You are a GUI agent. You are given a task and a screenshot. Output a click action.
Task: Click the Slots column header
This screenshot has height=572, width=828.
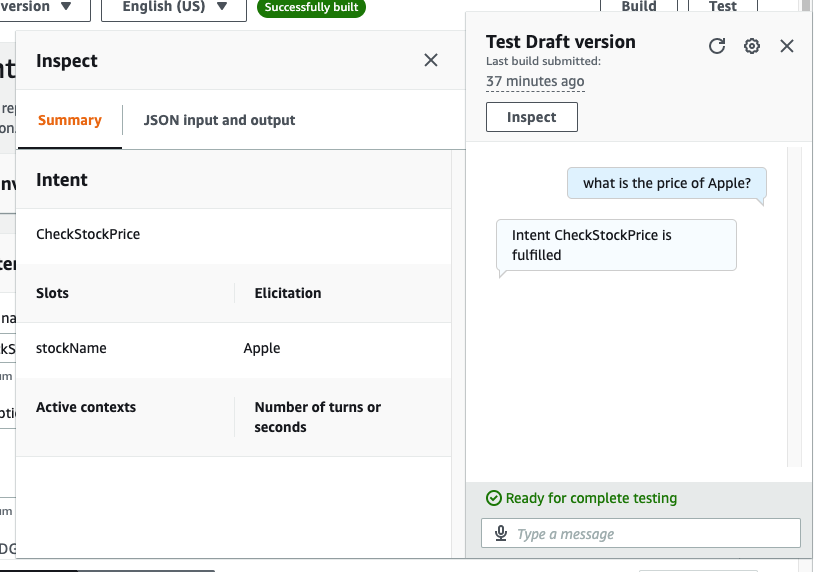52,293
